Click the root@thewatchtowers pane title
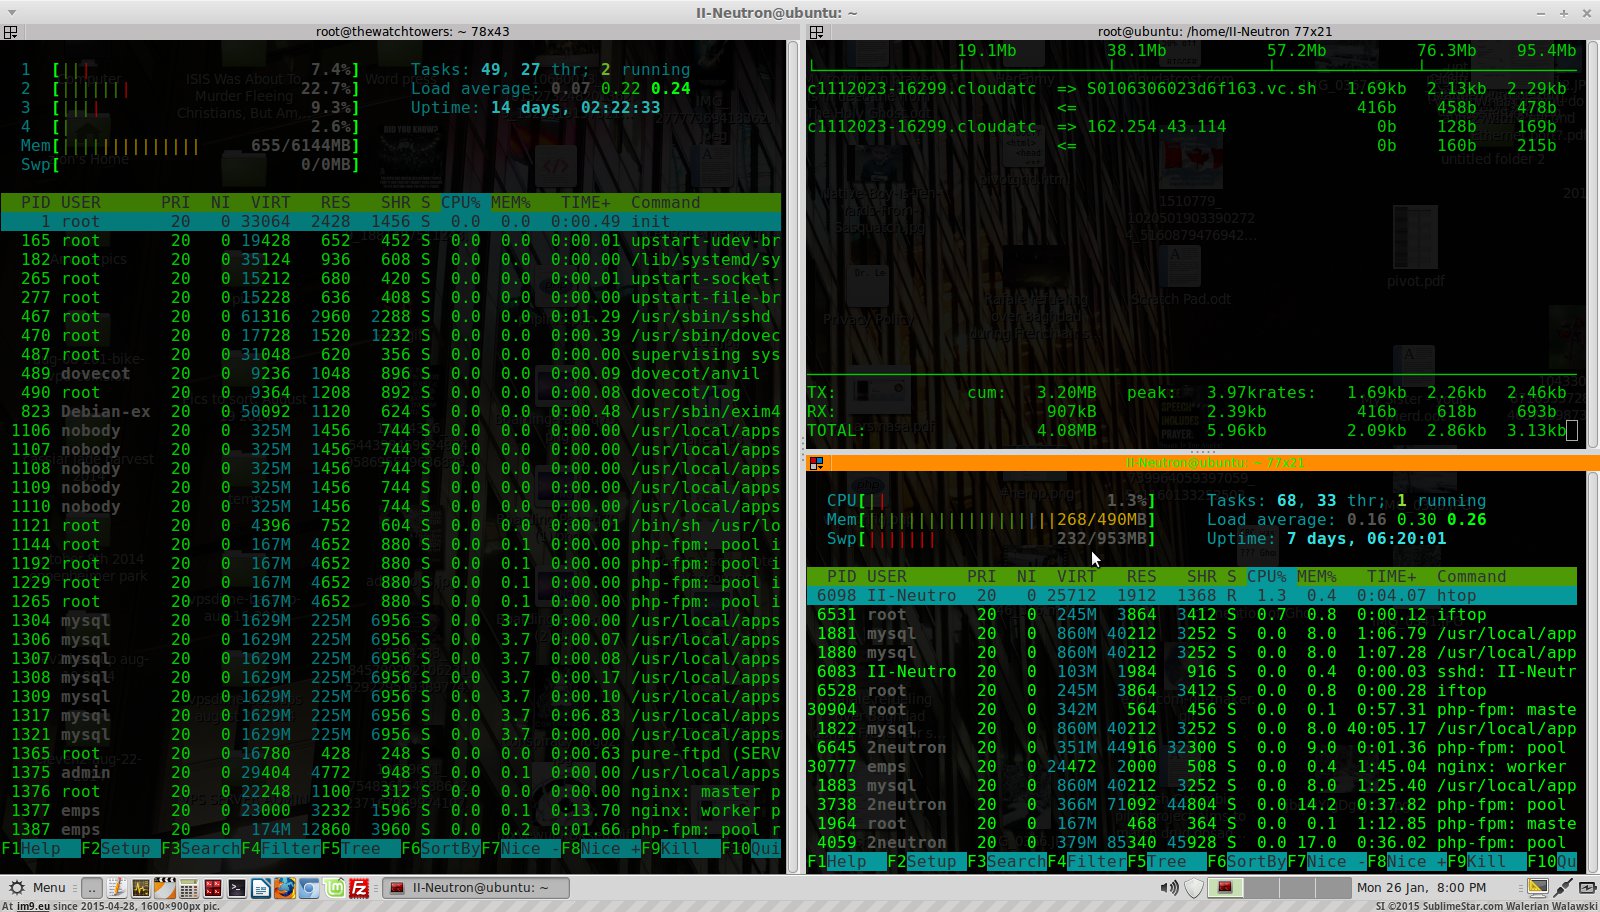Image resolution: width=1600 pixels, height=912 pixels. (x=412, y=32)
